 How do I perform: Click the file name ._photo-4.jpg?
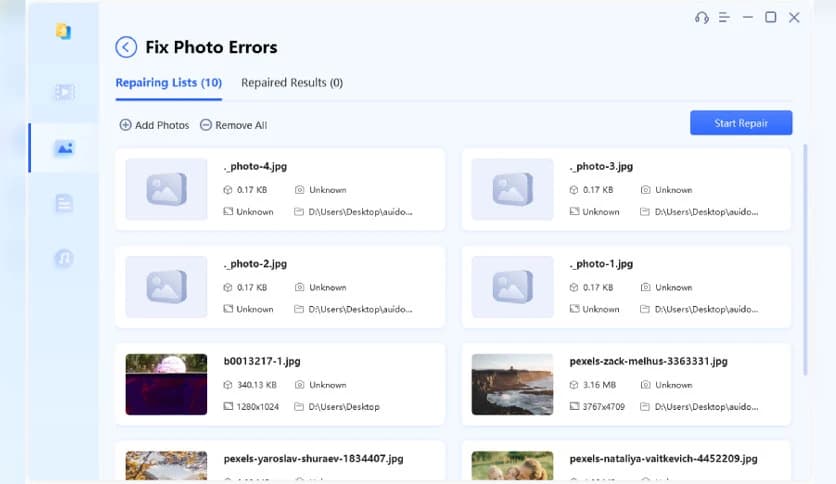[255, 166]
